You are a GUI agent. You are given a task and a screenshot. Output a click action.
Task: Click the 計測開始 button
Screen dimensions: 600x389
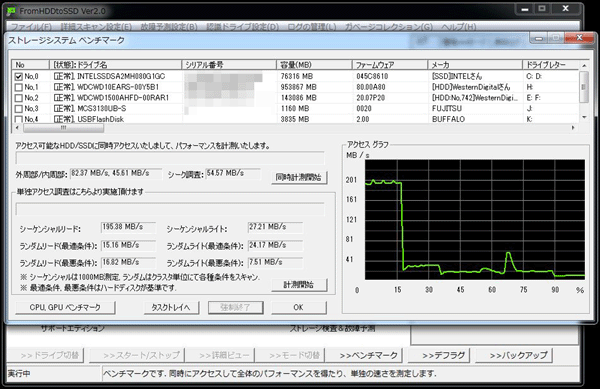(299, 285)
